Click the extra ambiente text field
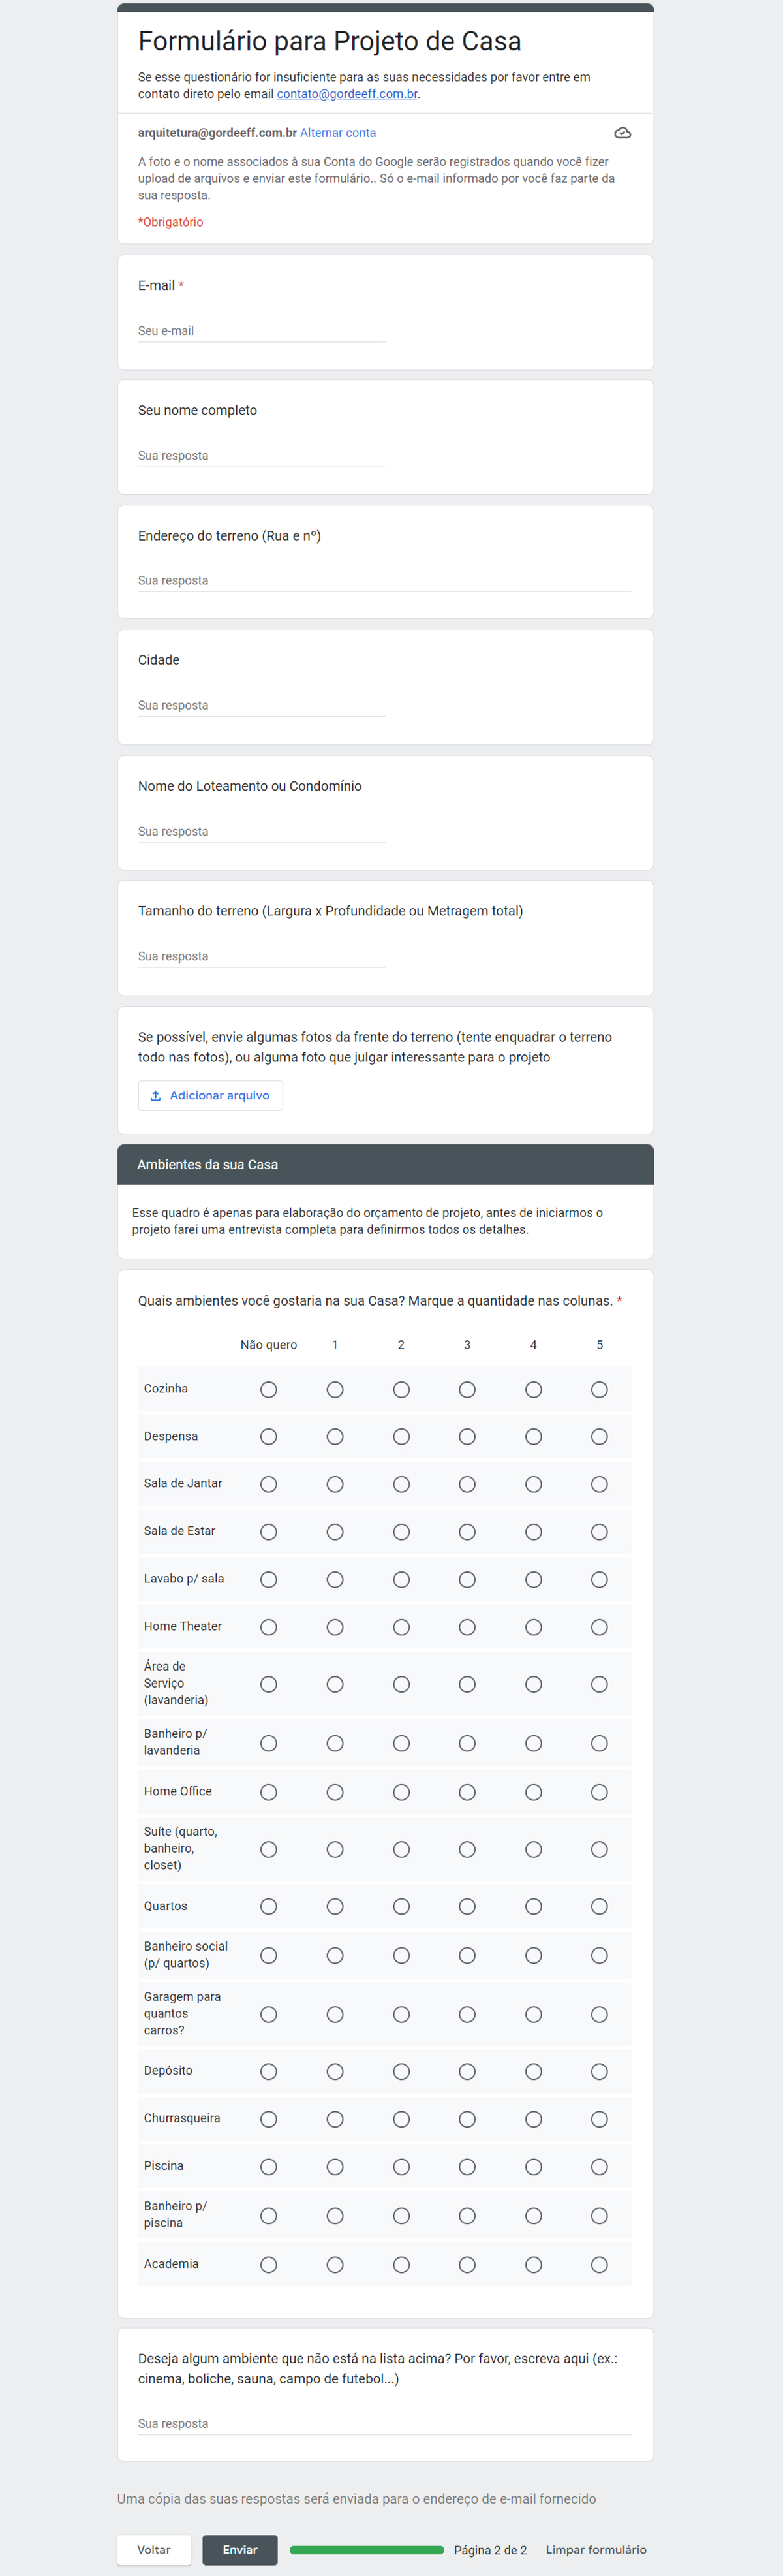 pyautogui.click(x=384, y=2424)
